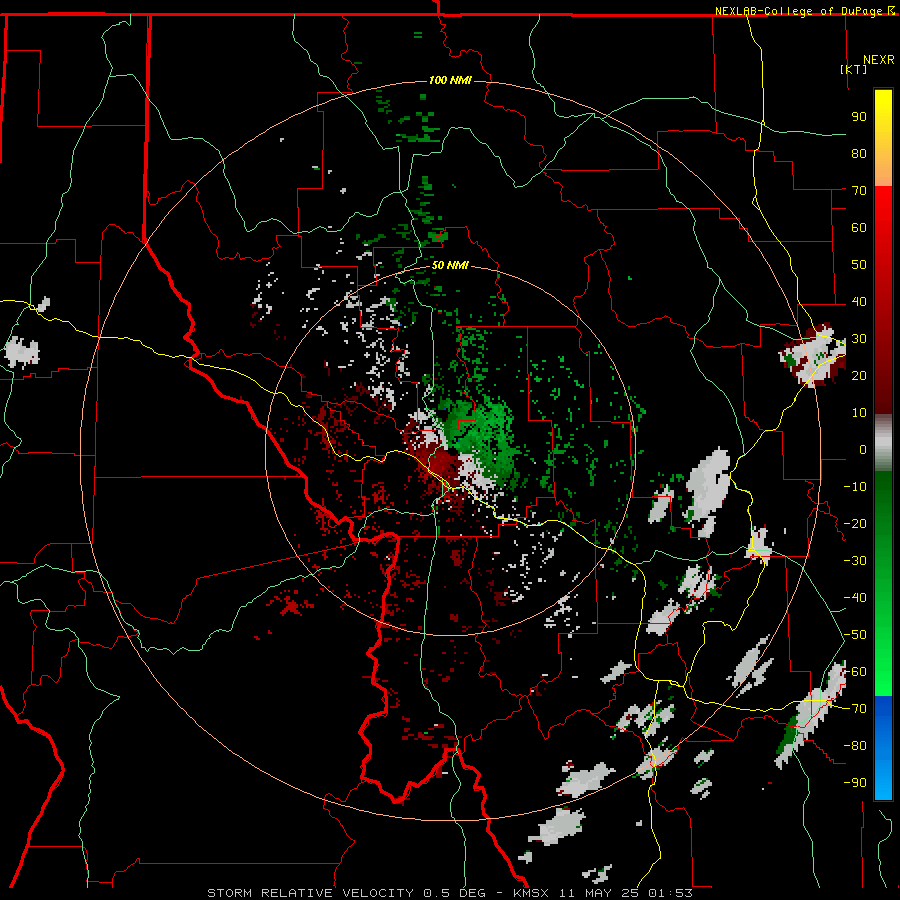Screen dimensions: 900x900
Task: Select the 60 value on the velocity scale
Action: pyautogui.click(x=859, y=227)
